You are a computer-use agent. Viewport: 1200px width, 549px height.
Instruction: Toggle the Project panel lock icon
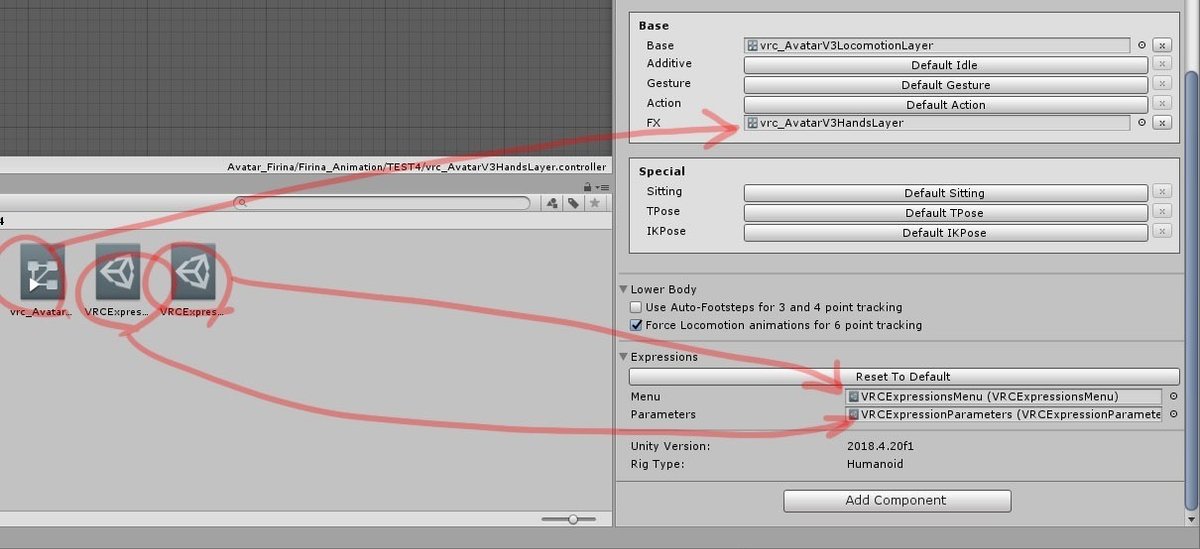[588, 187]
